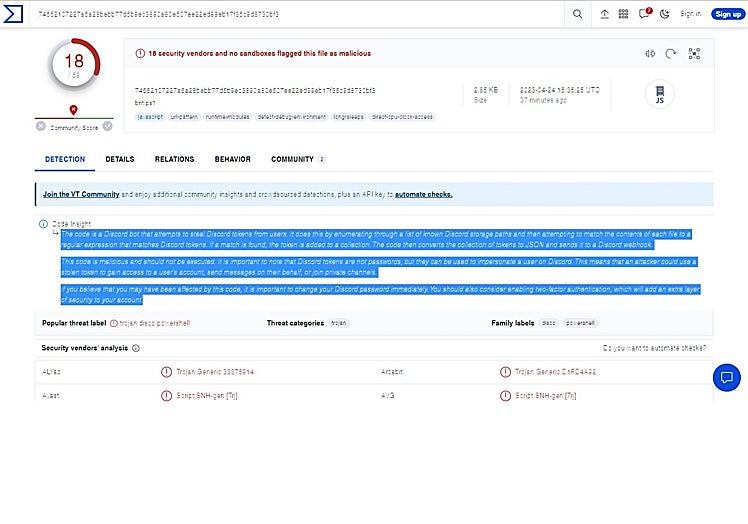Click the disco family label tag
The height and width of the screenshot is (524, 748).
coord(549,323)
